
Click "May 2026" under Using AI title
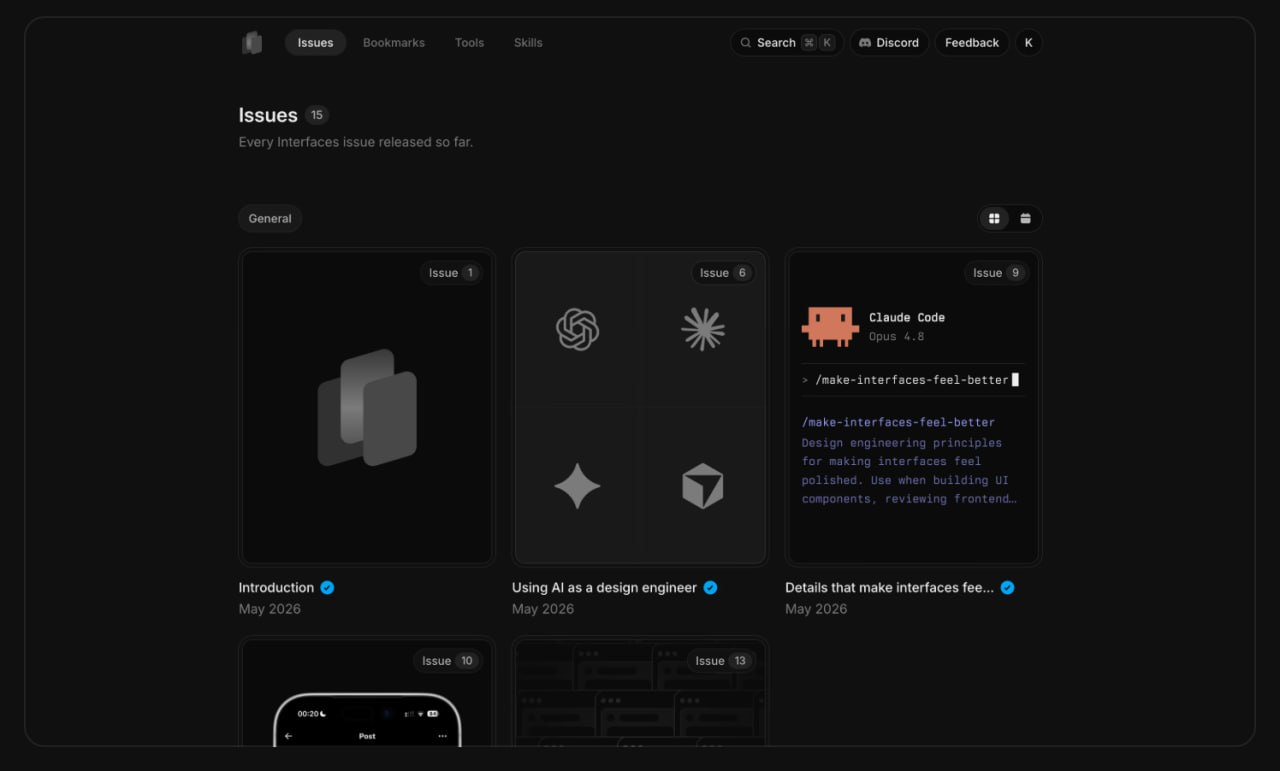[x=543, y=609]
